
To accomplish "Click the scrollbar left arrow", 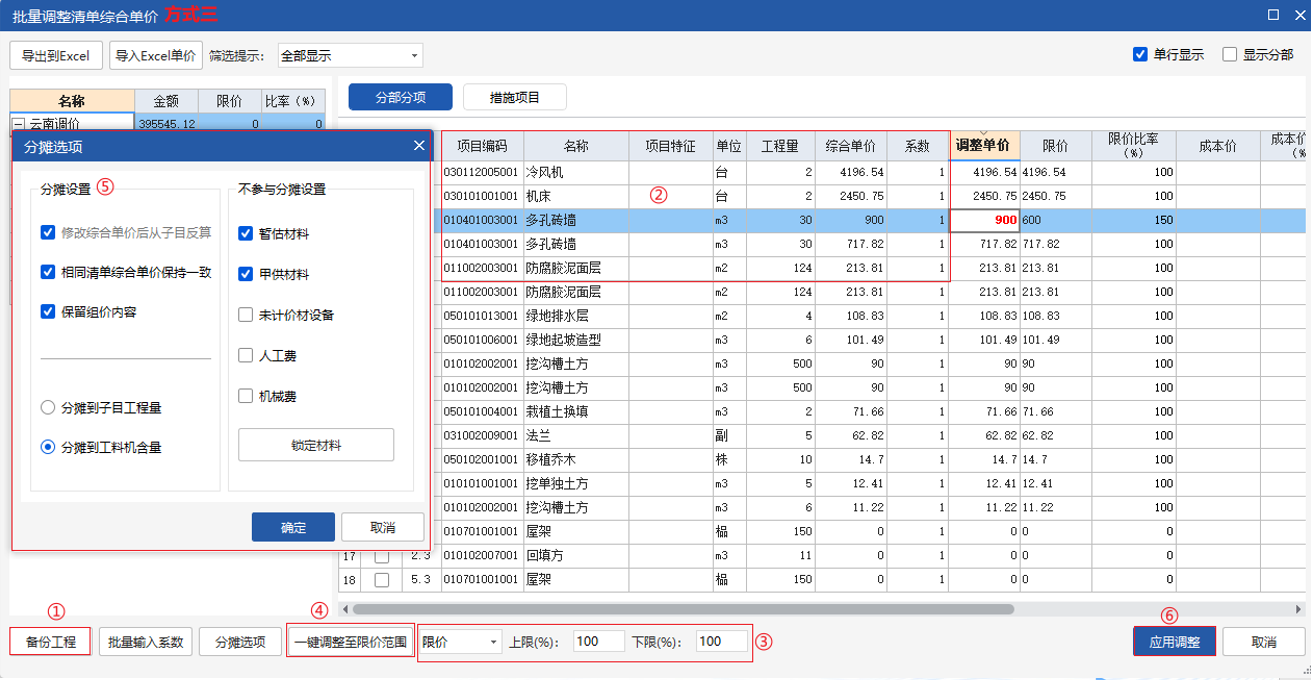I will click(x=345, y=608).
